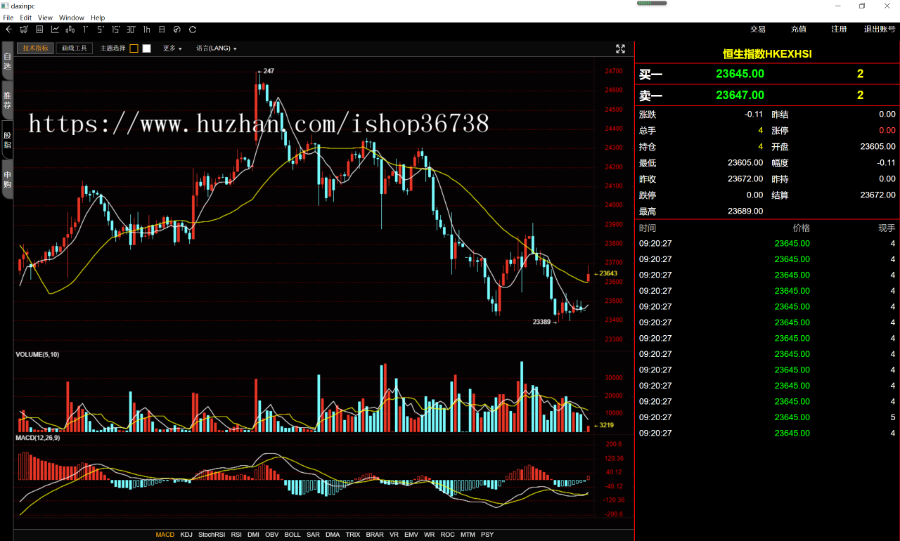Click 退出账号 to log out

879,29
